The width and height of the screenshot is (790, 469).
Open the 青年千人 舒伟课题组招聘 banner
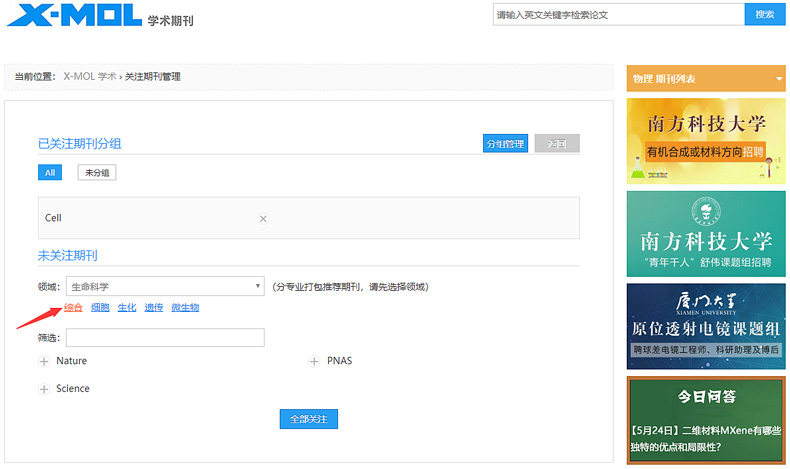tap(706, 234)
